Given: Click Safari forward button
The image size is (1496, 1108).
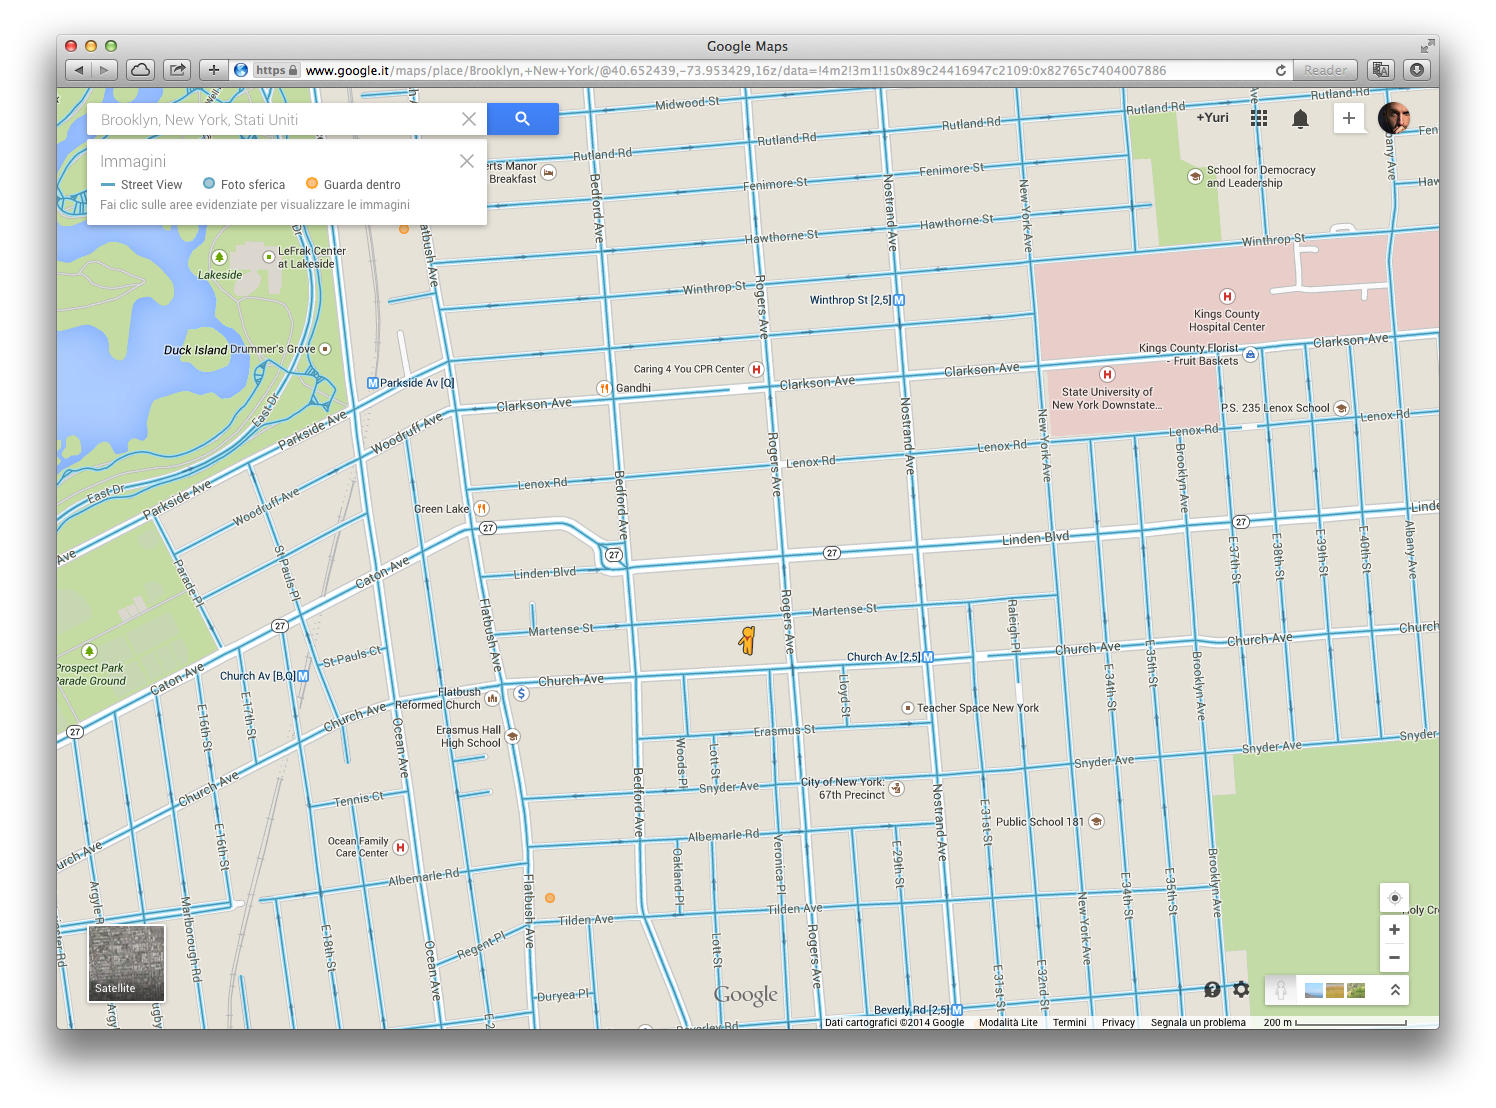Looking at the screenshot, I should (105, 70).
